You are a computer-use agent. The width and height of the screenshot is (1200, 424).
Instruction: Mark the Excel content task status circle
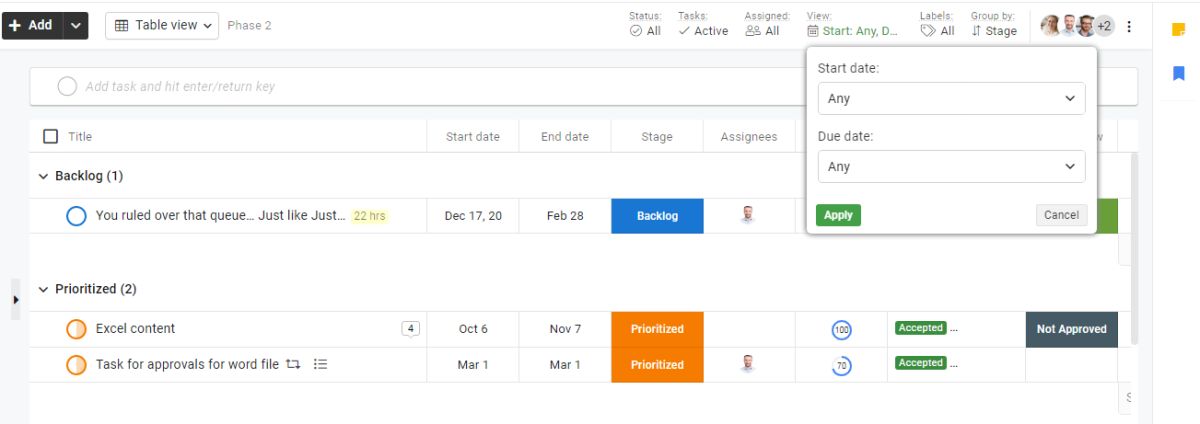(76, 329)
